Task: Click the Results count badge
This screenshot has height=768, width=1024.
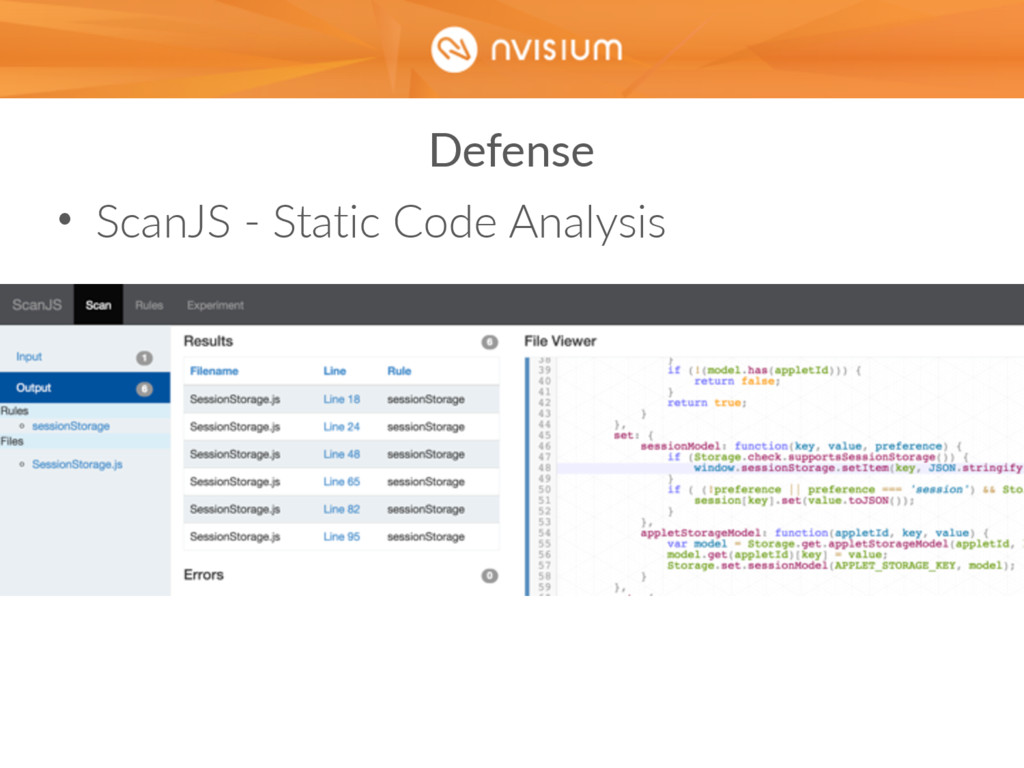Action: tap(490, 342)
